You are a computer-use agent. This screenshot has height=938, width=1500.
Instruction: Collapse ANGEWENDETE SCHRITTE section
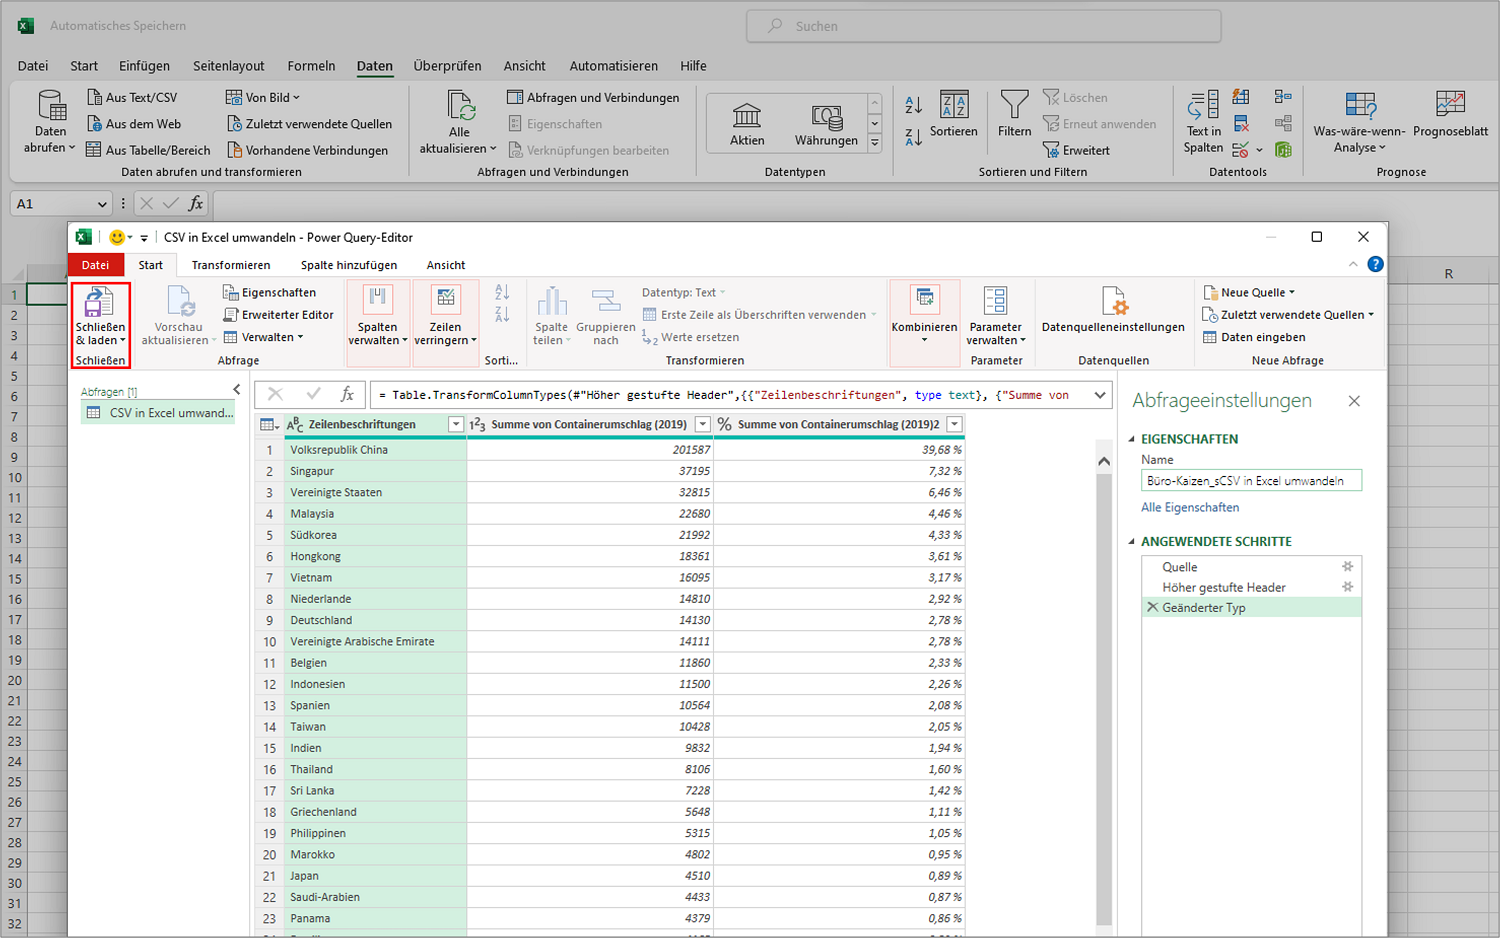click(x=1132, y=541)
